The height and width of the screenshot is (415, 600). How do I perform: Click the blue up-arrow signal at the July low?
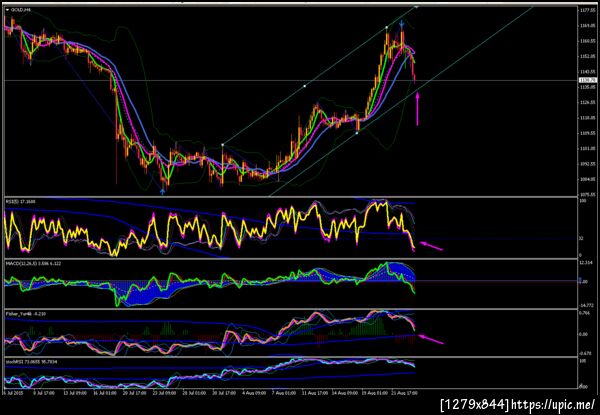coord(163,191)
